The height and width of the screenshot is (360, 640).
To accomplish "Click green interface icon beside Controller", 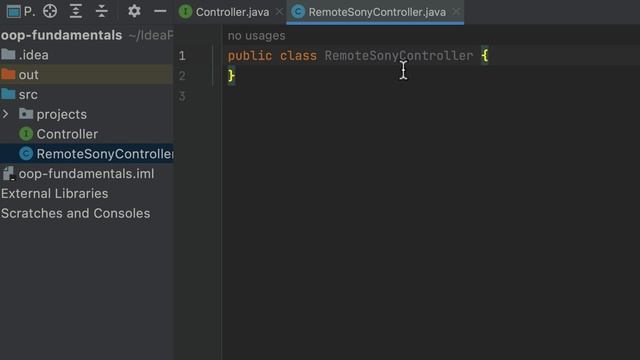I will coord(26,133).
